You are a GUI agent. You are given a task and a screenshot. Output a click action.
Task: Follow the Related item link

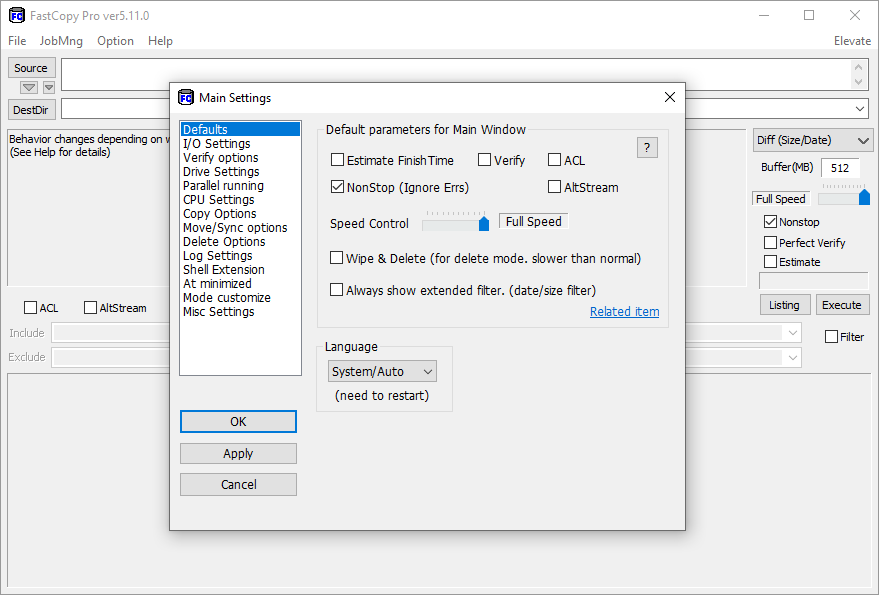[624, 312]
